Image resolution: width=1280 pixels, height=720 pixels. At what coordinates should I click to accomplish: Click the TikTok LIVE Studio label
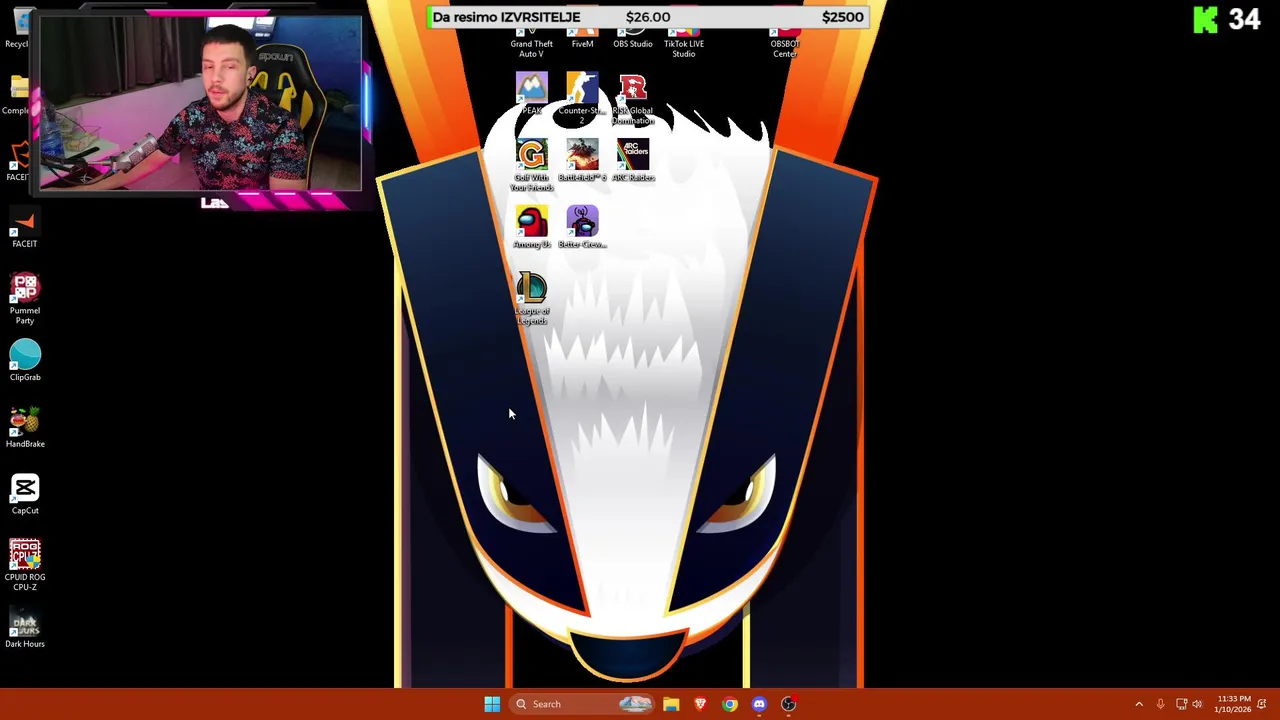pos(684,48)
